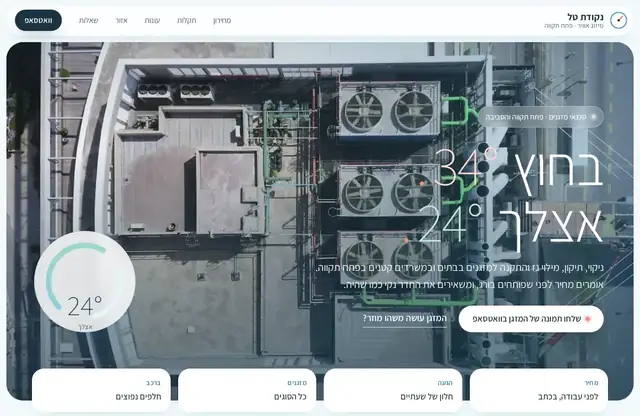Click the שלחו תמונה של המזגן בוואטסאפ button
640x416 pixels.
[531, 319]
